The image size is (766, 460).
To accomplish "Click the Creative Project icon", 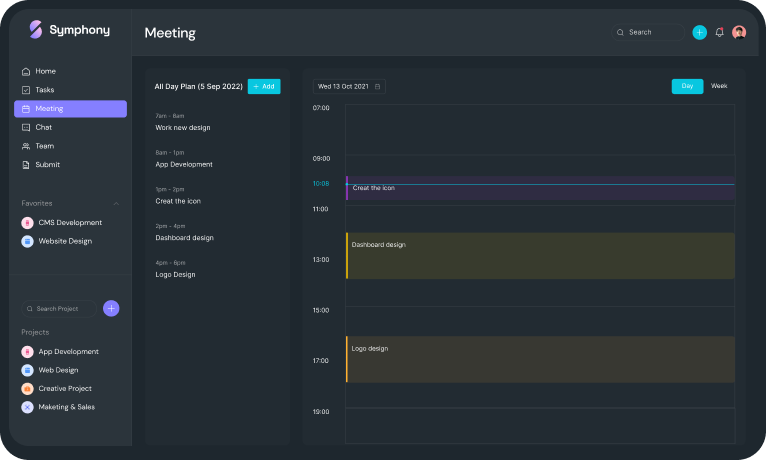I will point(27,389).
